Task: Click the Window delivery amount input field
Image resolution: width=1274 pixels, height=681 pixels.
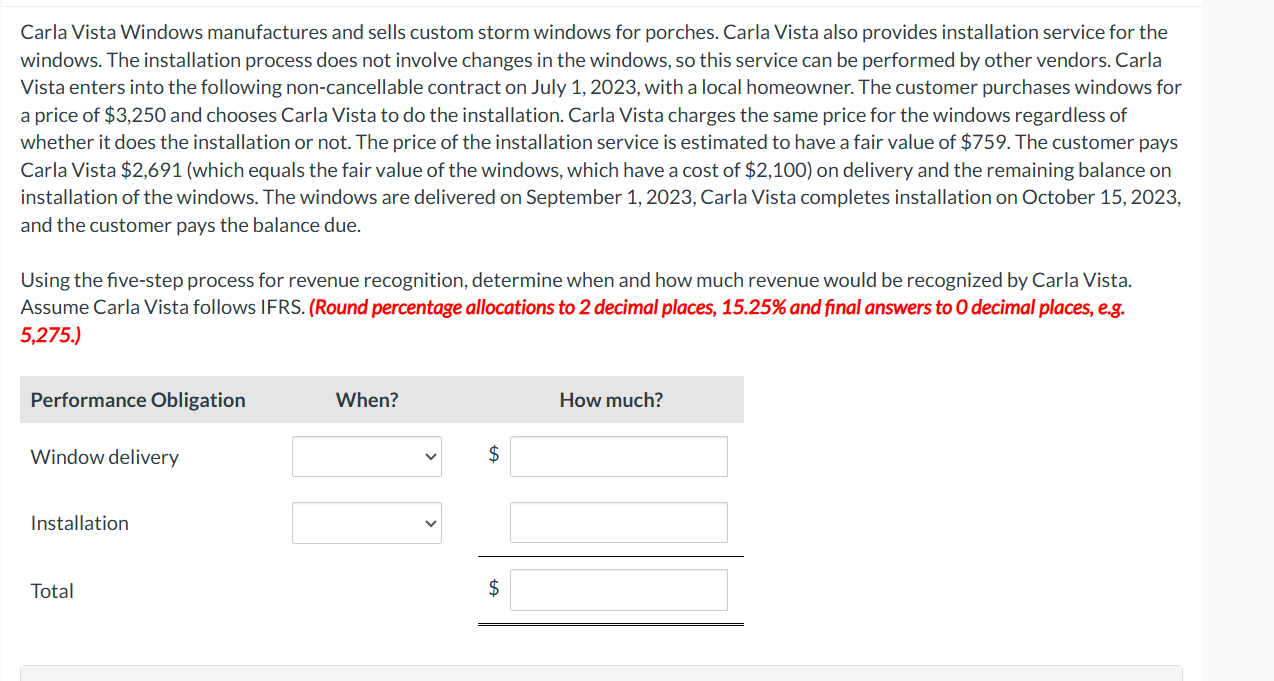Action: pyautogui.click(x=618, y=456)
